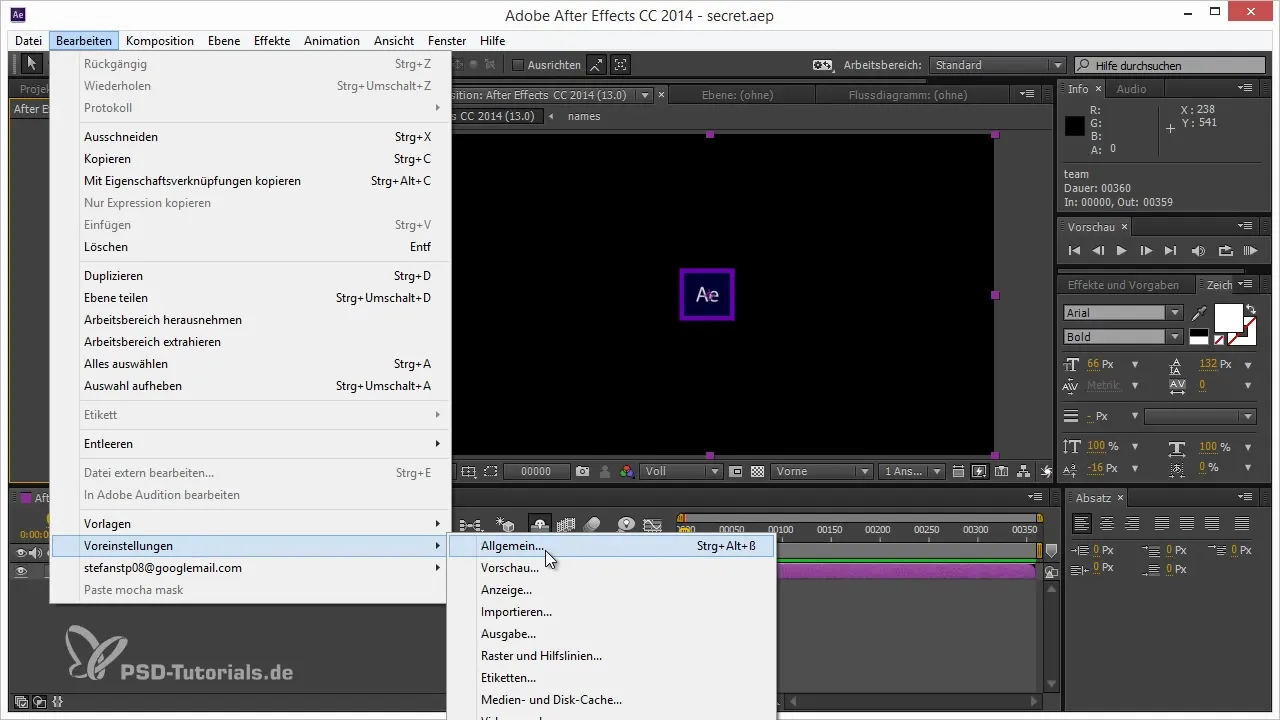Click the black/white default colors swatch
Image resolution: width=1280 pixels, height=720 pixels.
coord(1198,338)
